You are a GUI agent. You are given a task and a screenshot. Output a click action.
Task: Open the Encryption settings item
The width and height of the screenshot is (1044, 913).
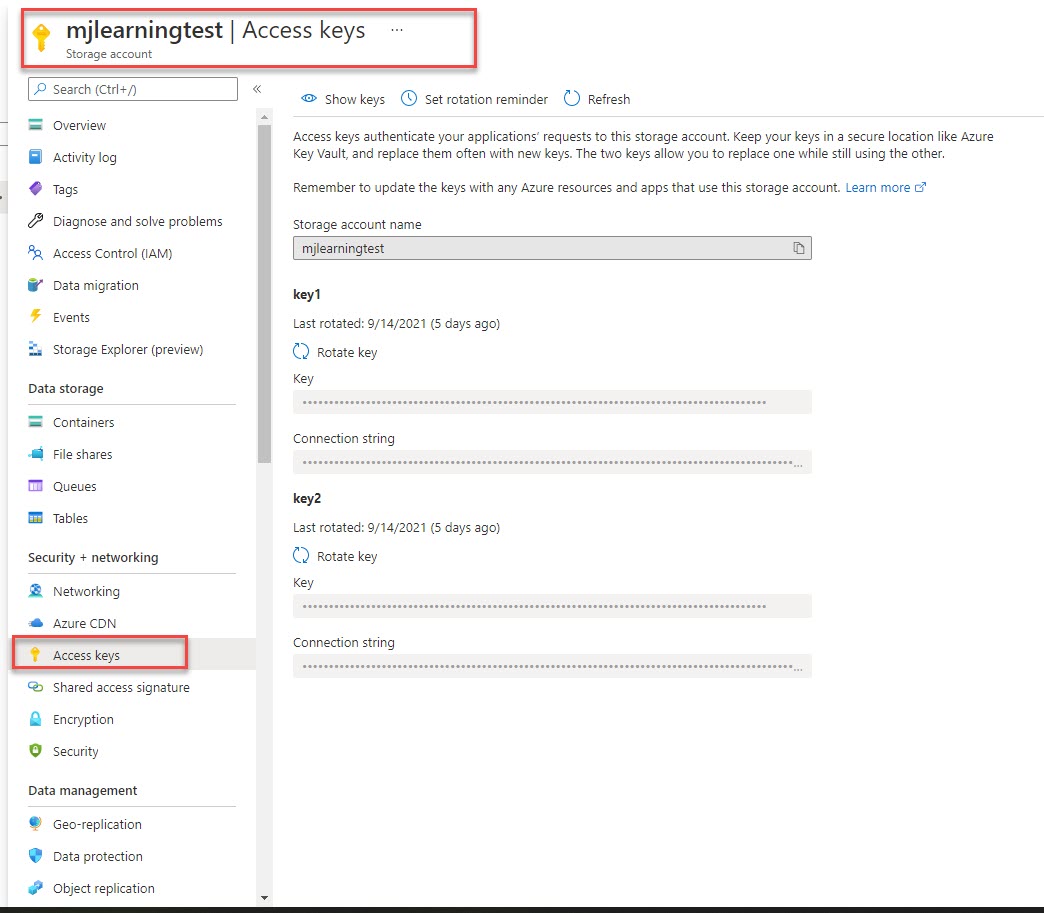(83, 719)
